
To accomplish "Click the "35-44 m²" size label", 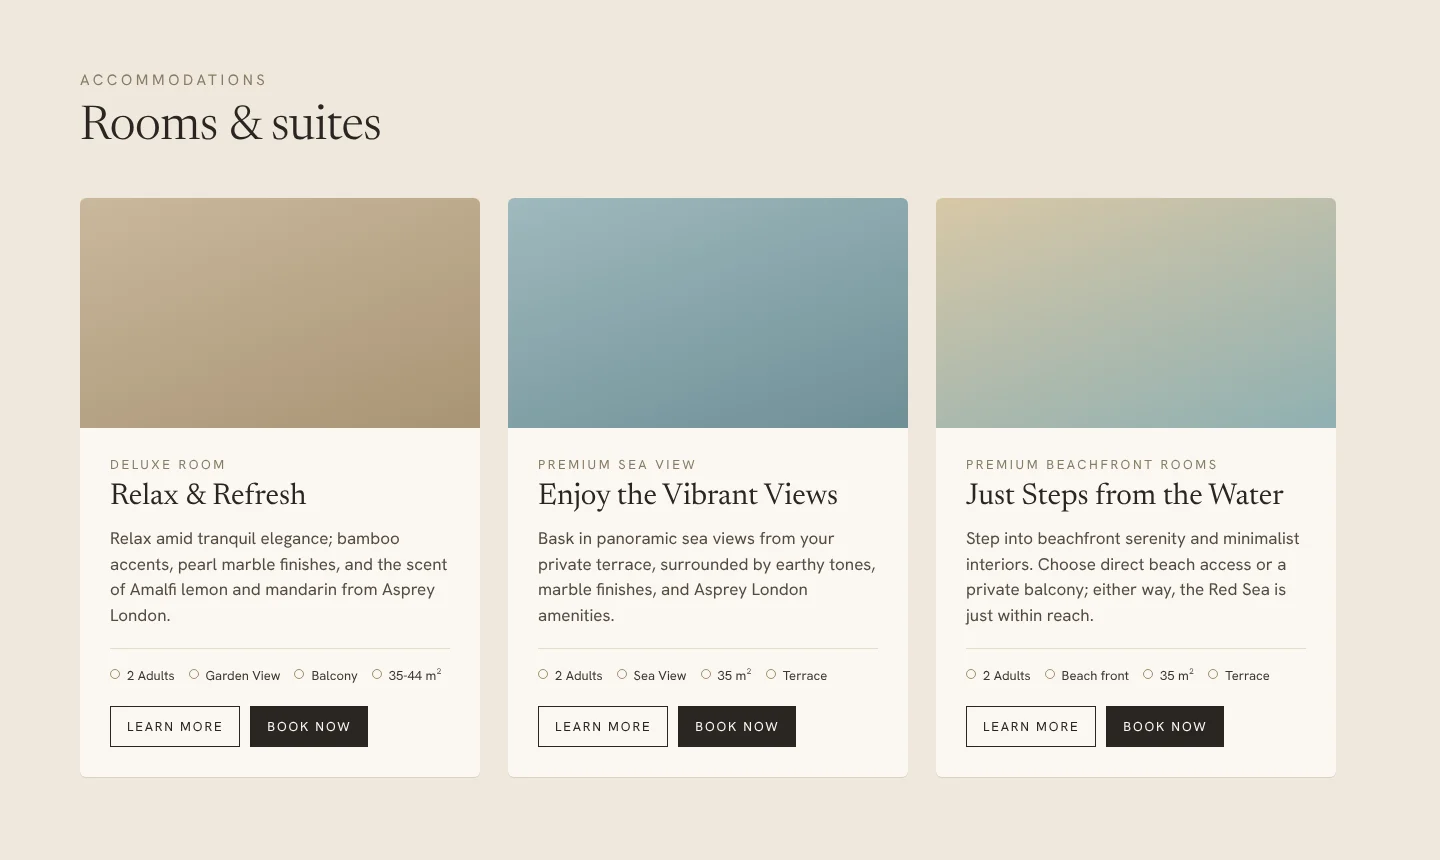I will tap(415, 675).
